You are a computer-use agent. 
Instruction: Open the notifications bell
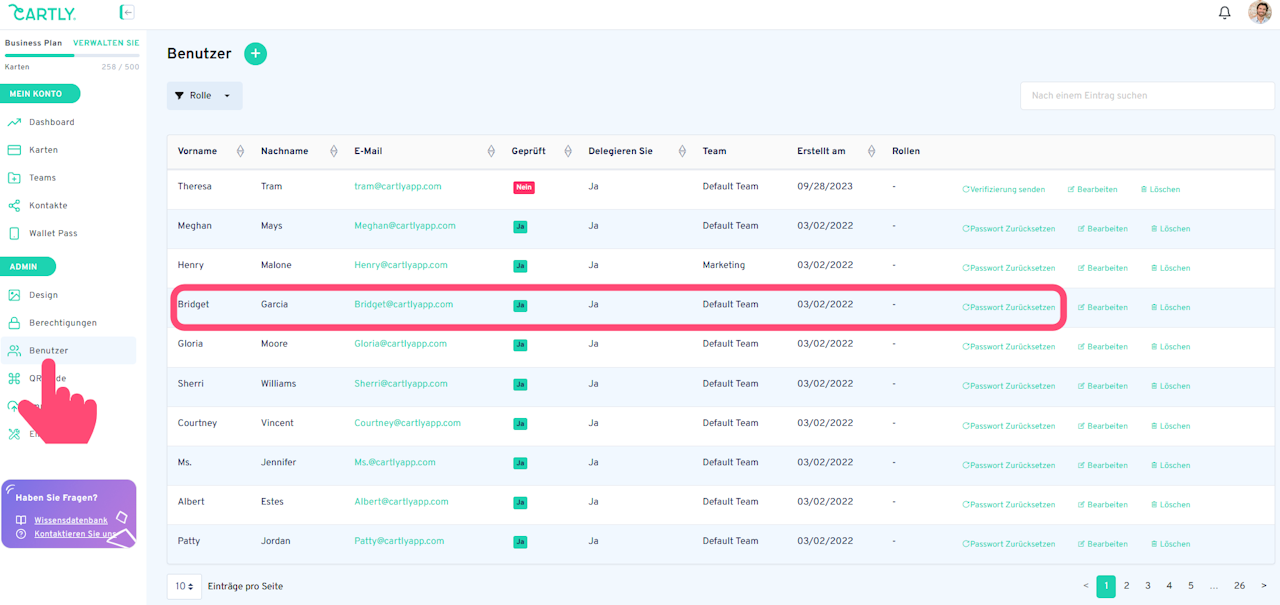1224,13
